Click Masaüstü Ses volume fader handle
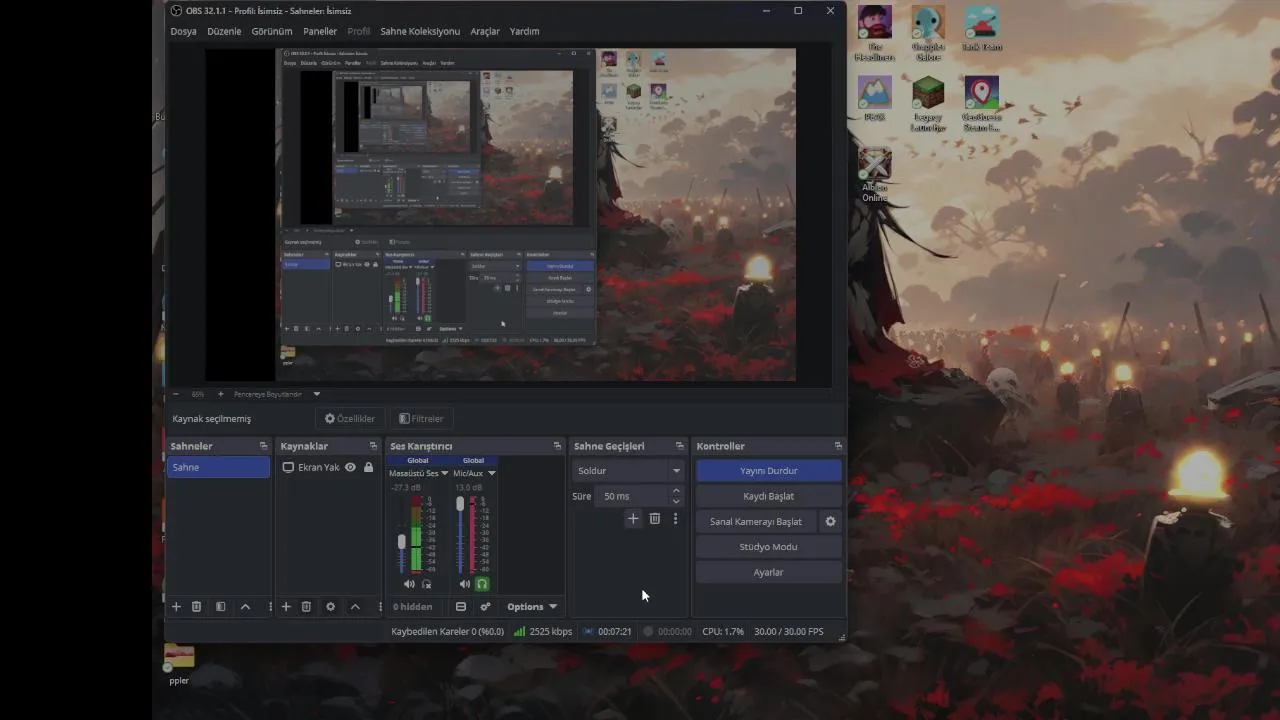This screenshot has width=1280, height=720. (402, 541)
